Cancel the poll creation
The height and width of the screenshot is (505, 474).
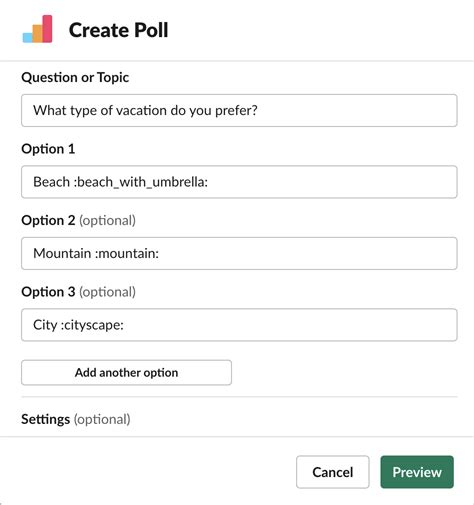pyautogui.click(x=333, y=472)
